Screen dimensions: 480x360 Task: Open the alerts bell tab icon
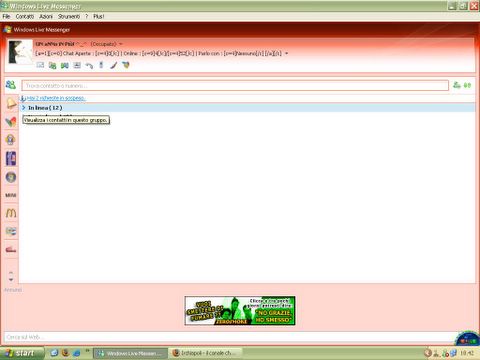[11, 103]
